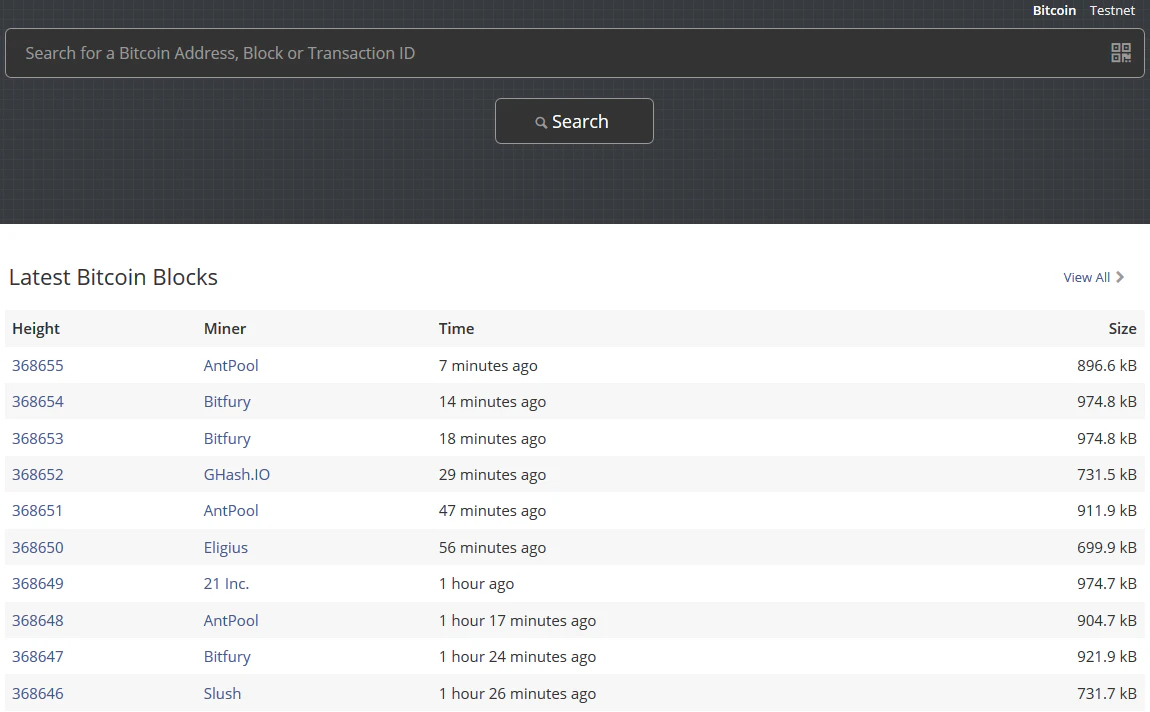Click the 911.9 kB size value

[1107, 510]
